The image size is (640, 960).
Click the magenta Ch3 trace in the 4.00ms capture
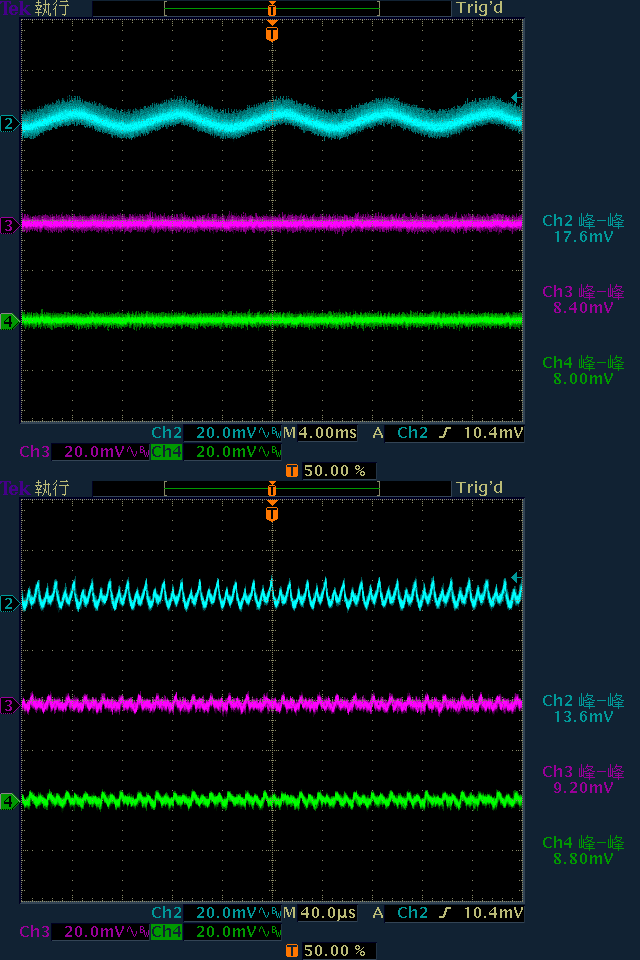point(272,223)
